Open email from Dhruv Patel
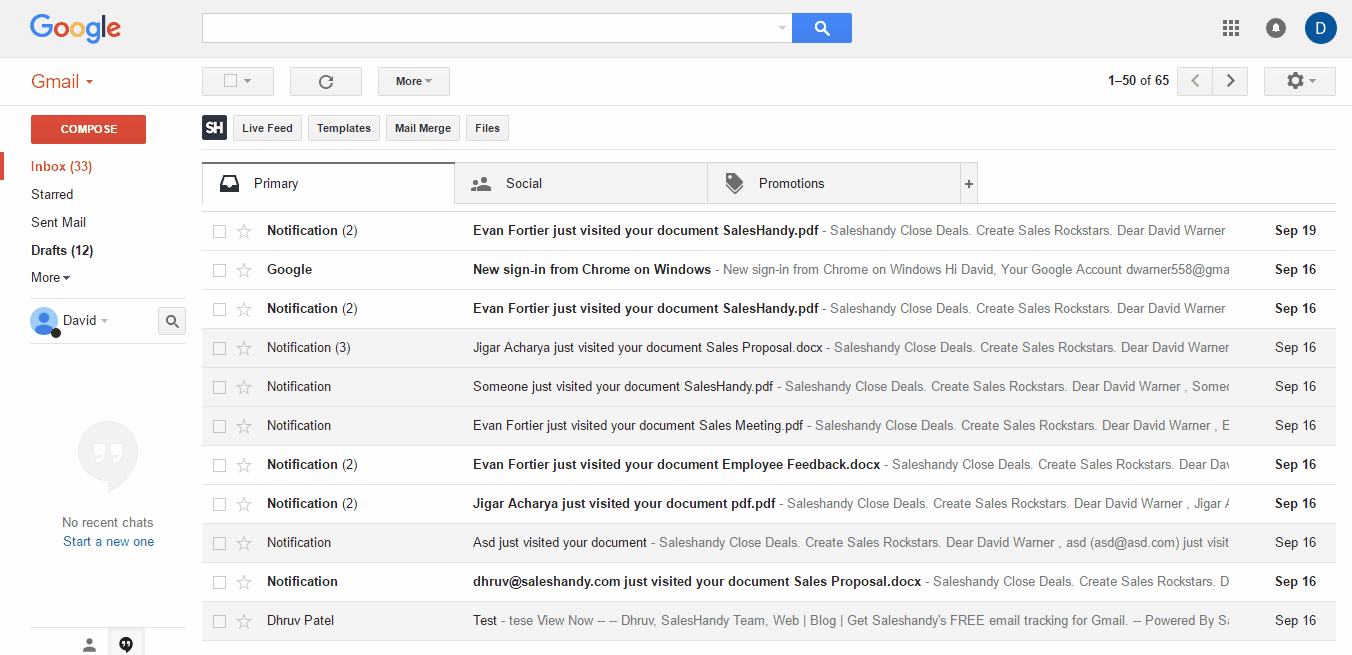The height and width of the screenshot is (655, 1352). [x=768, y=621]
